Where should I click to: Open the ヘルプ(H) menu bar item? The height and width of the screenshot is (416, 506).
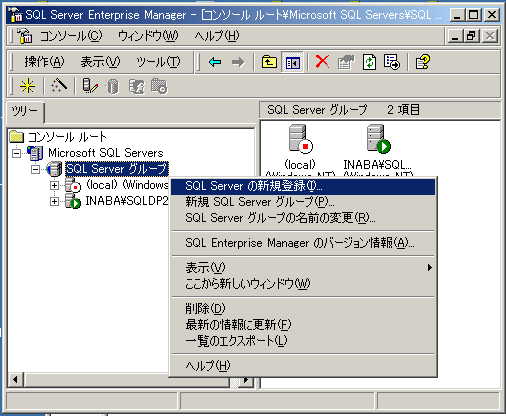click(x=217, y=36)
